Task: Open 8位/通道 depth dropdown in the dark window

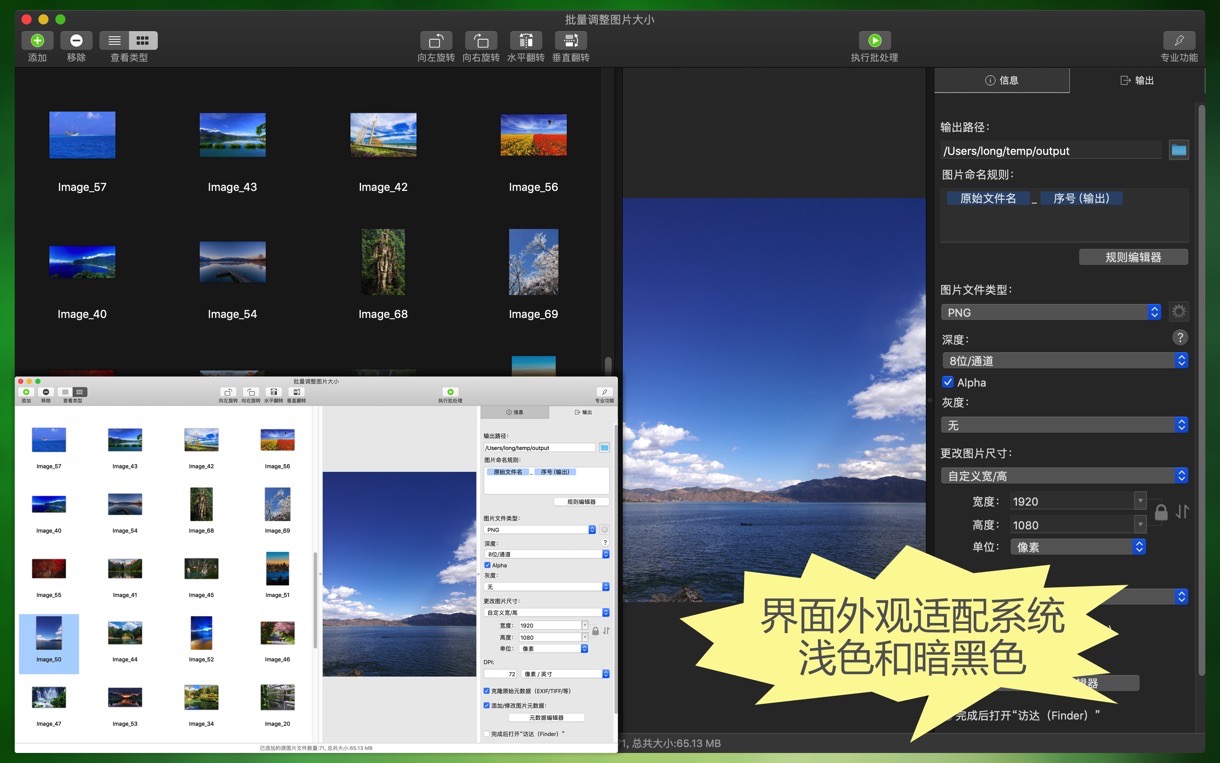Action: click(x=1065, y=360)
